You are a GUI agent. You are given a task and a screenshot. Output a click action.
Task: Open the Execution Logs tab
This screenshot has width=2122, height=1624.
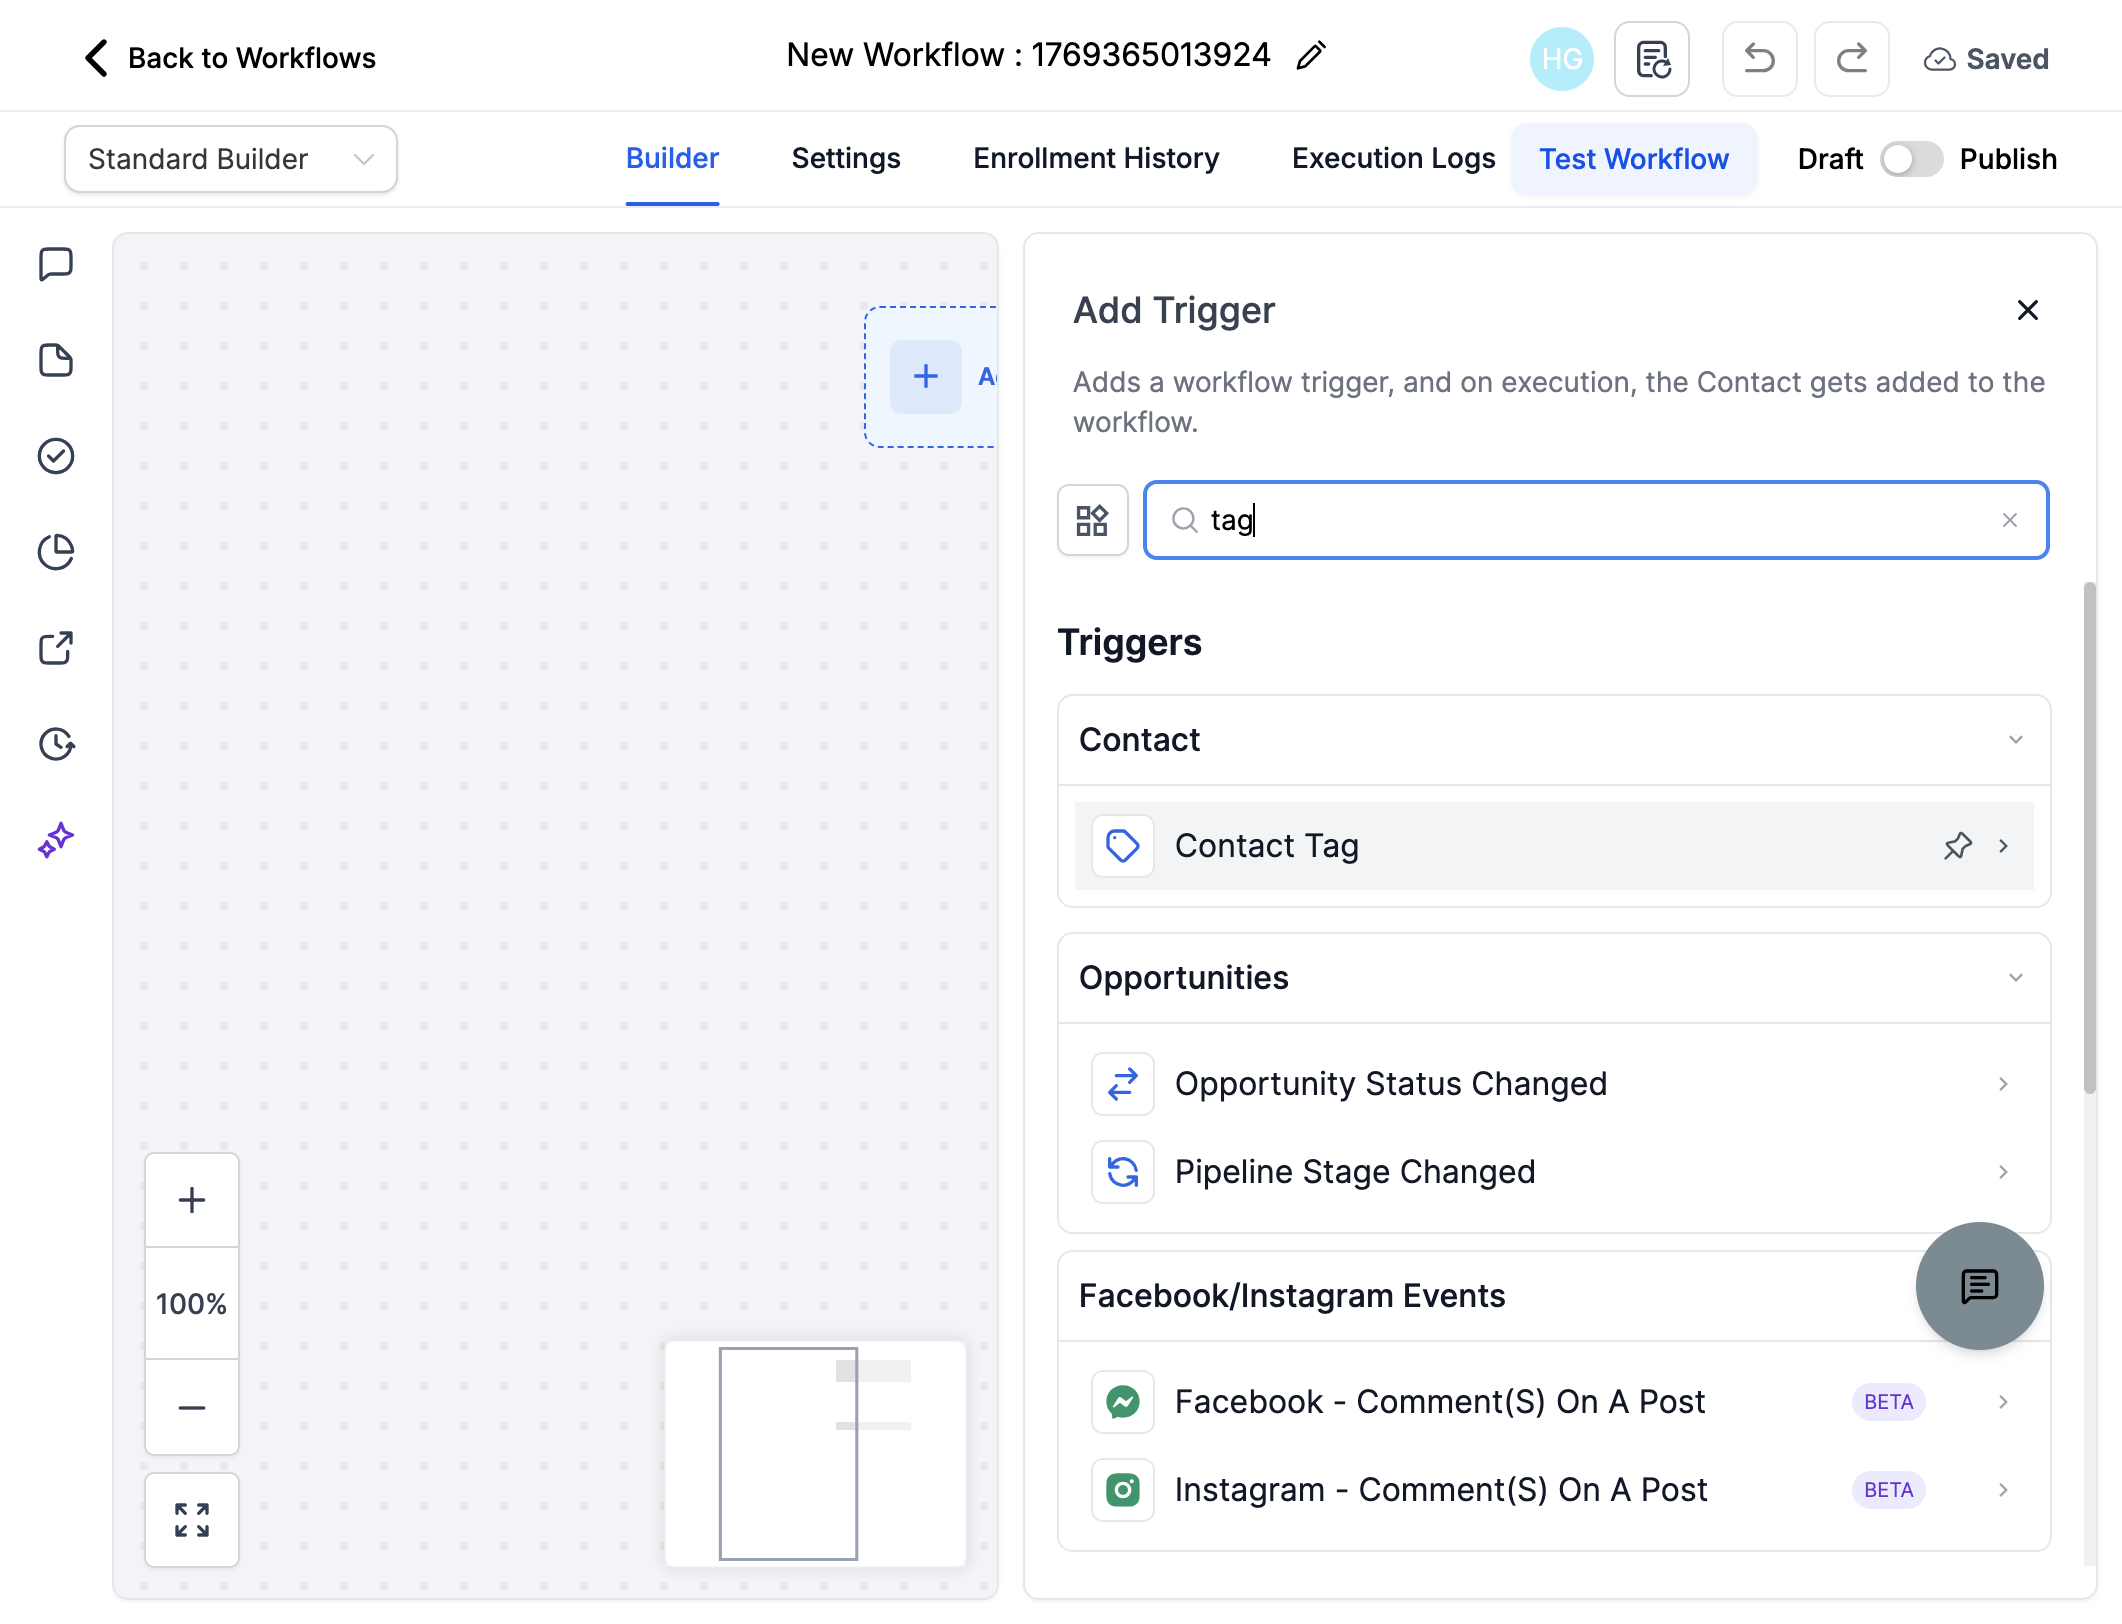(x=1393, y=159)
